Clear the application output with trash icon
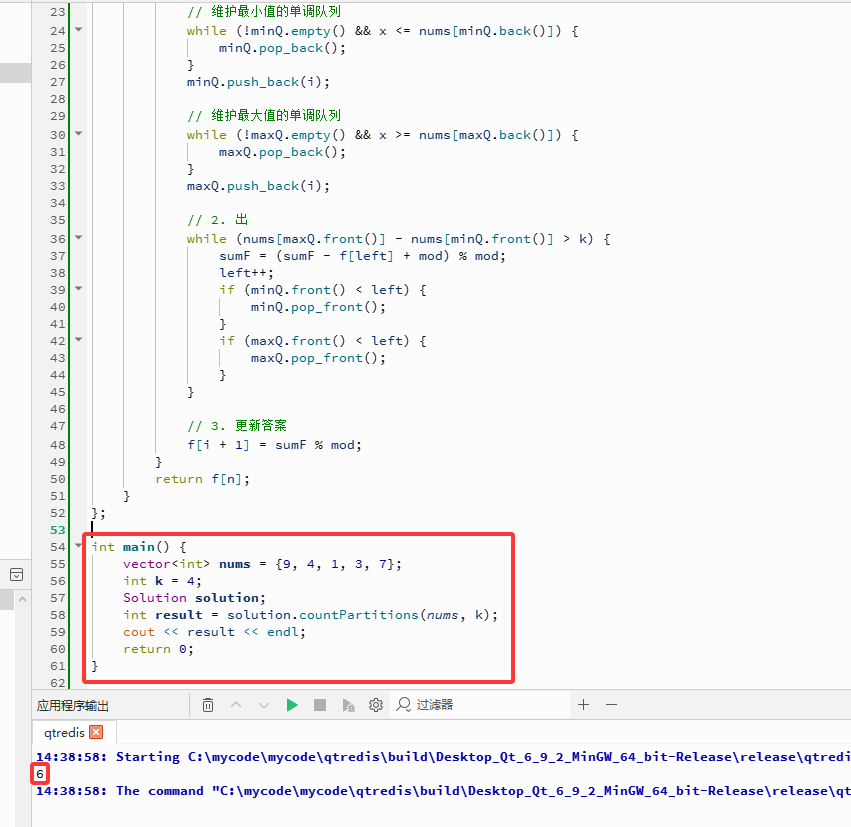 pos(208,705)
